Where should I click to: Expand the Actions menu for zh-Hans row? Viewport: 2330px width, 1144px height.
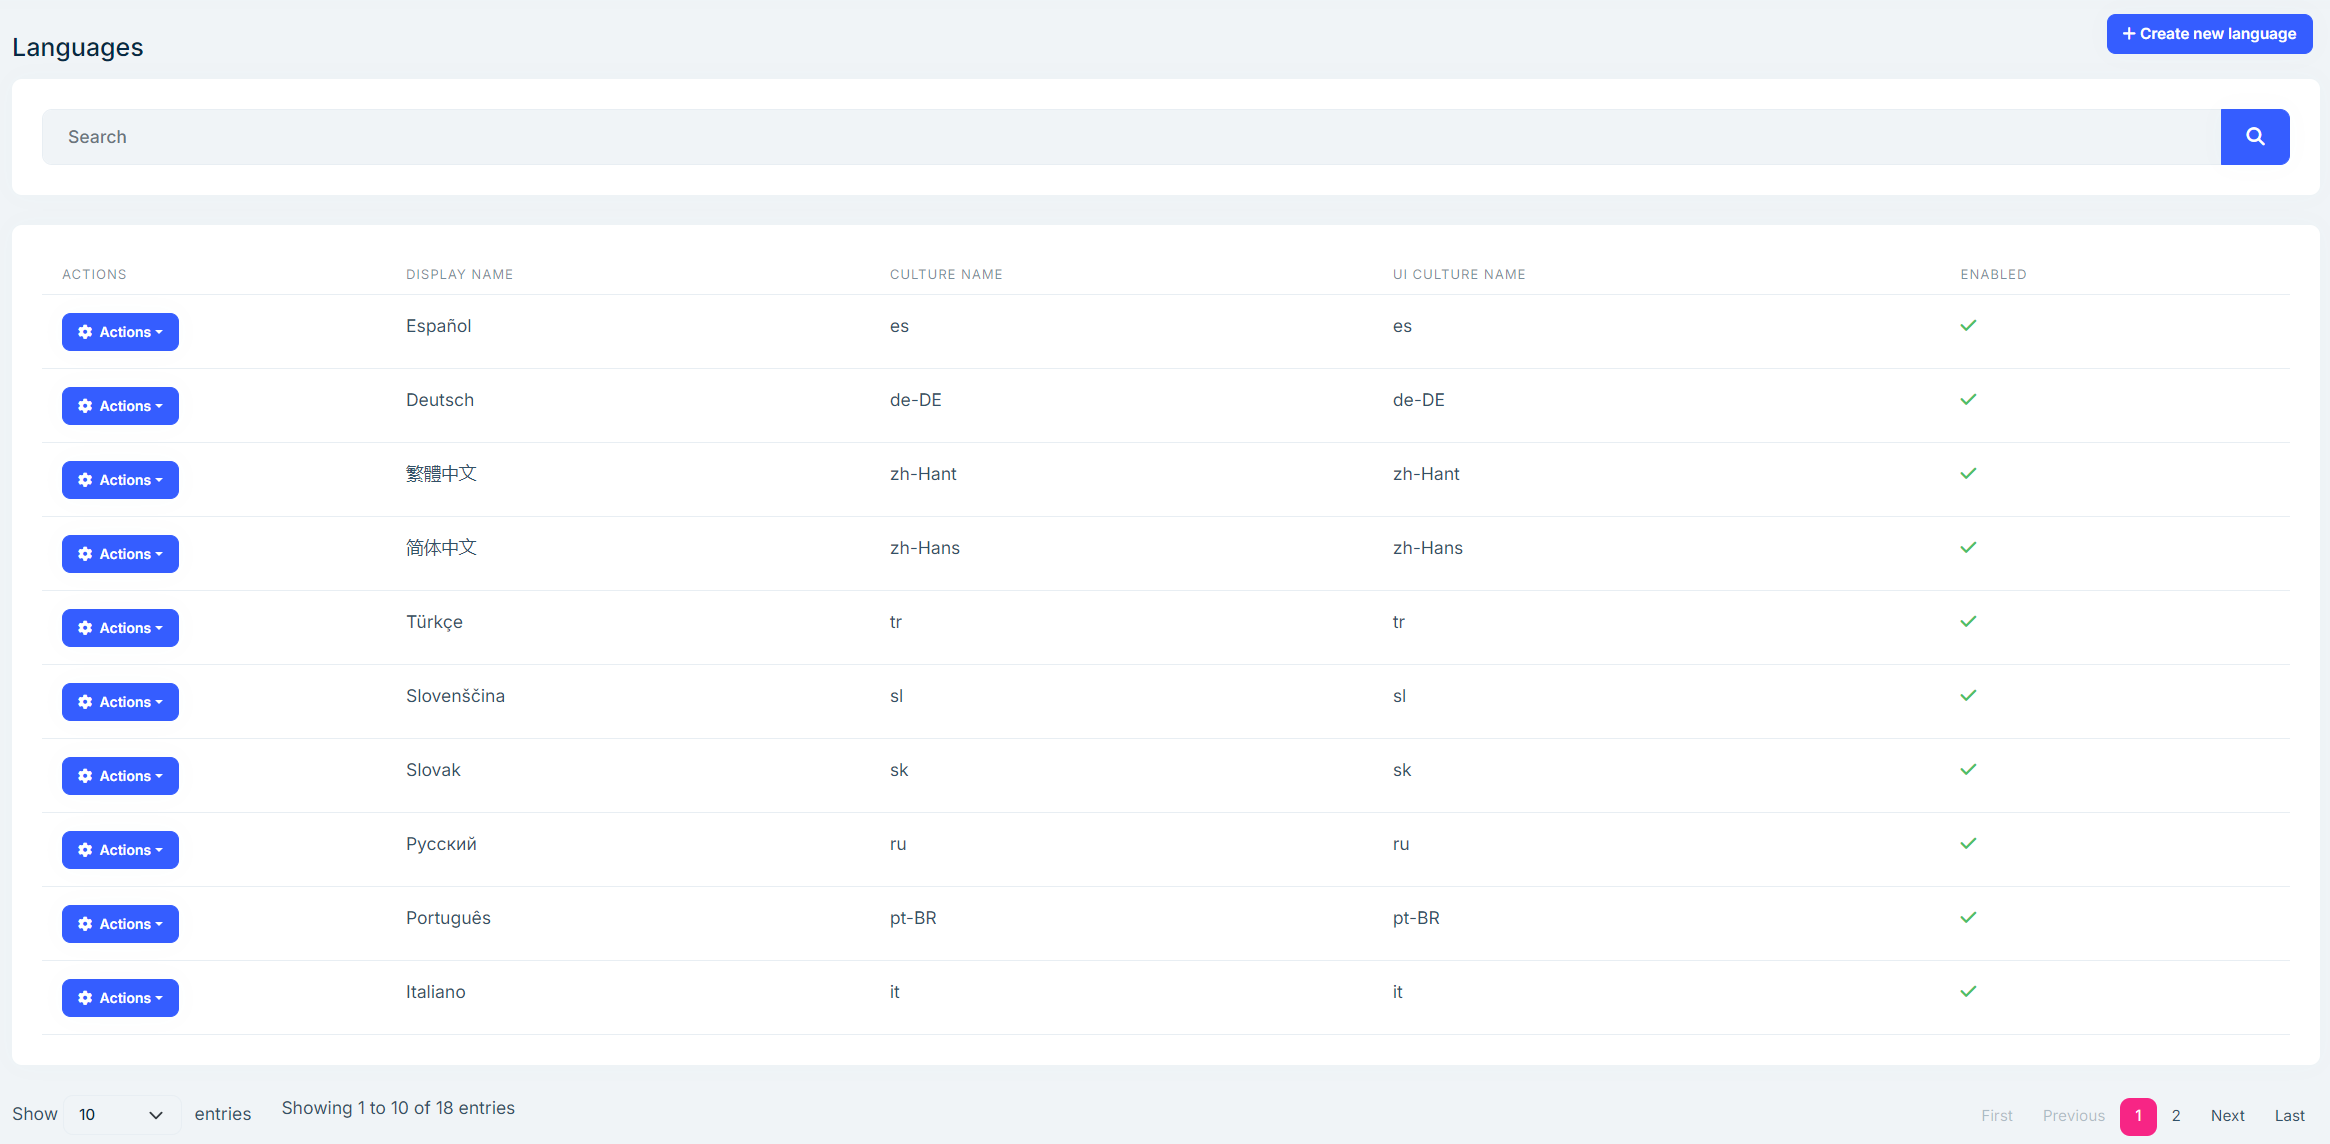pos(120,554)
